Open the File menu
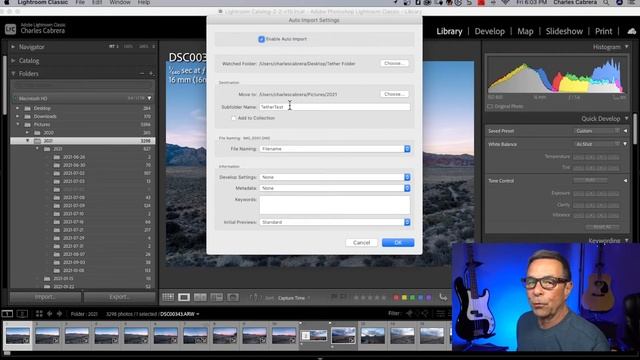The height and width of the screenshot is (360, 640). coord(80,2)
